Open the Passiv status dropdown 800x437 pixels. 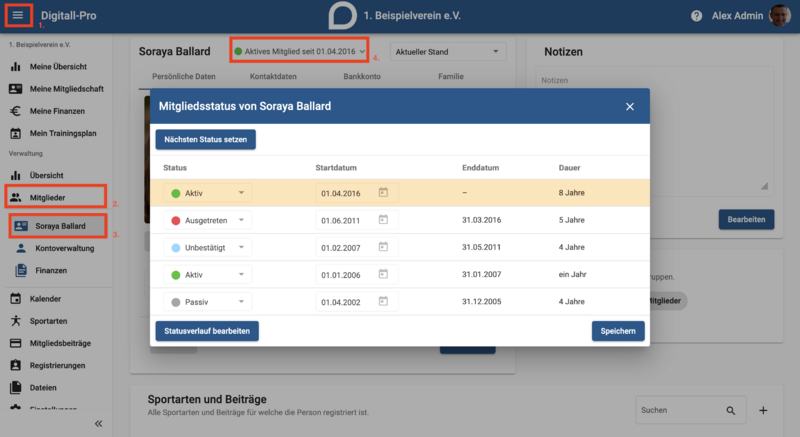click(x=207, y=302)
